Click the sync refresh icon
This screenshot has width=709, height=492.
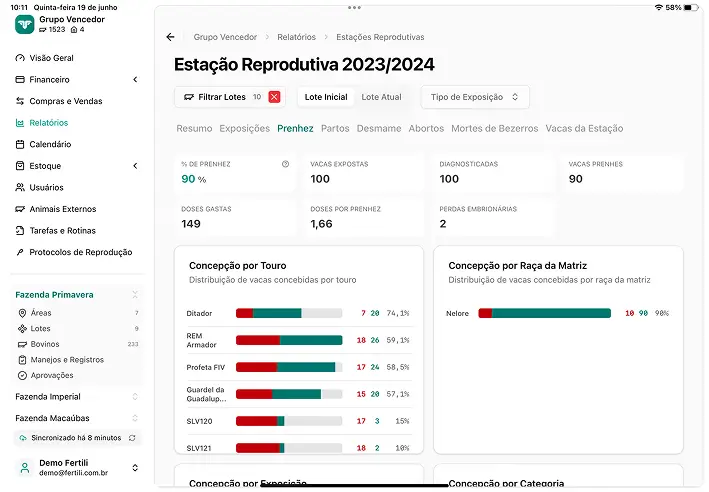132,438
